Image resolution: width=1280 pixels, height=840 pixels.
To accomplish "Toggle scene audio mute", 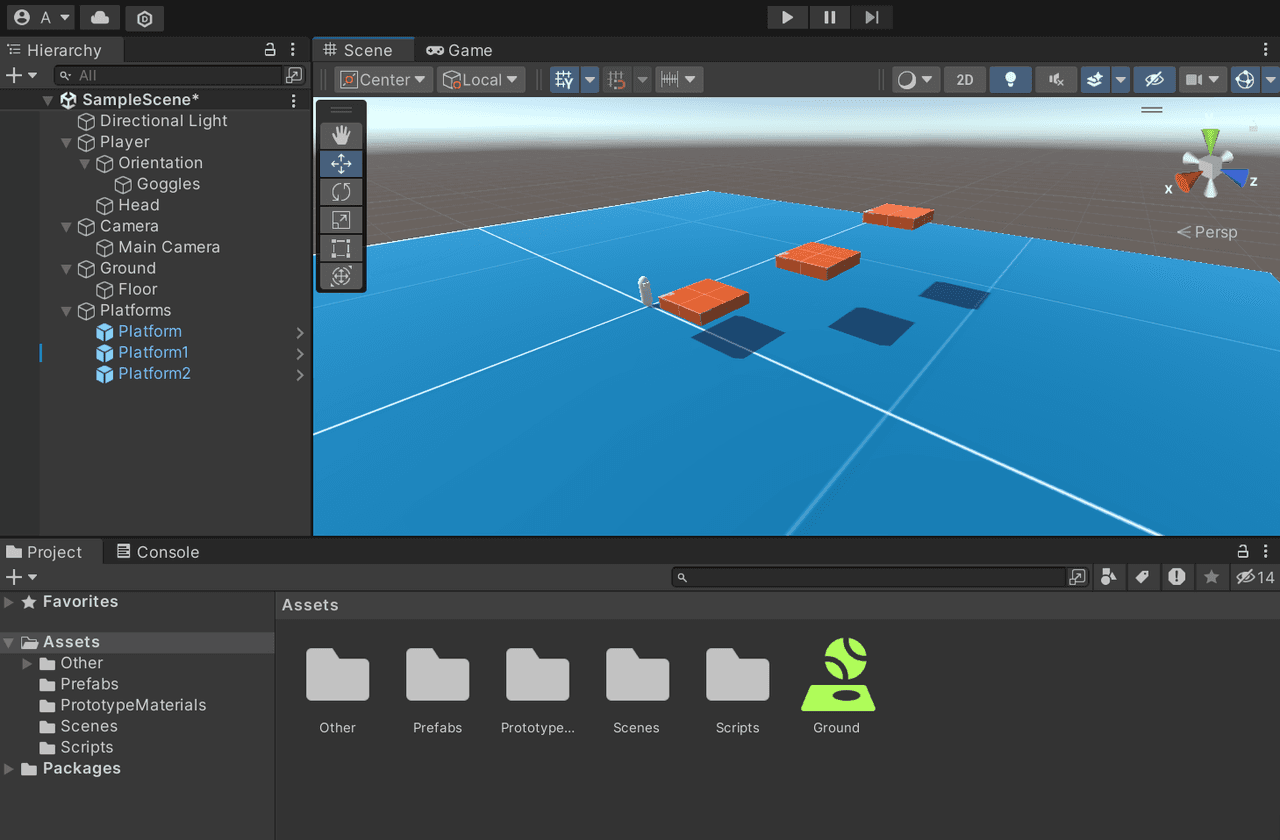I will click(x=1055, y=80).
